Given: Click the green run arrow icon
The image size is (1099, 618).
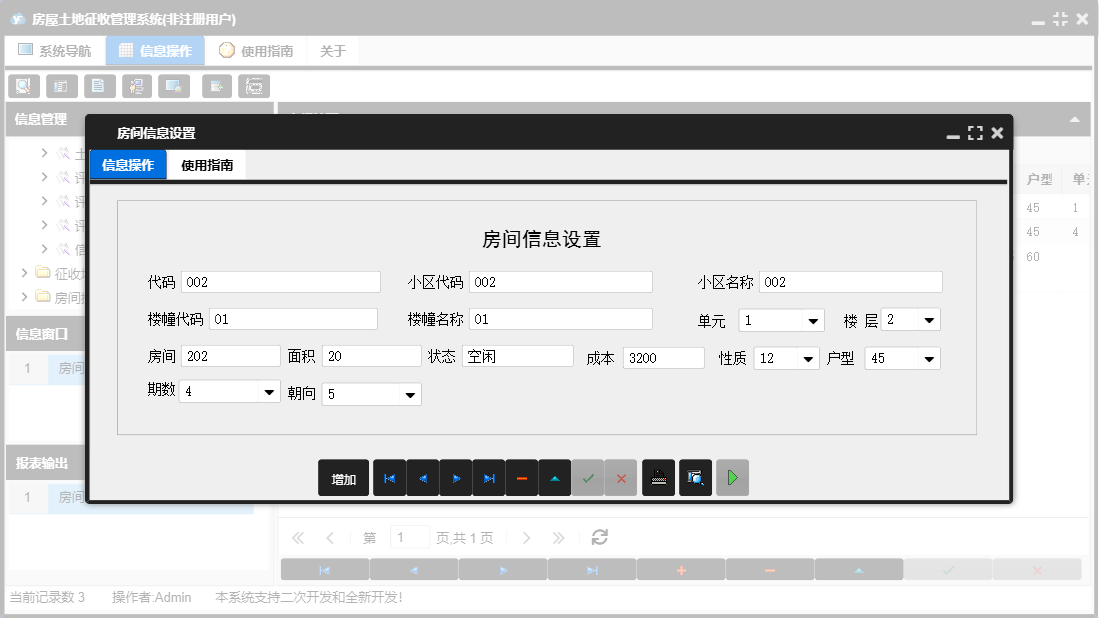Looking at the screenshot, I should (731, 478).
